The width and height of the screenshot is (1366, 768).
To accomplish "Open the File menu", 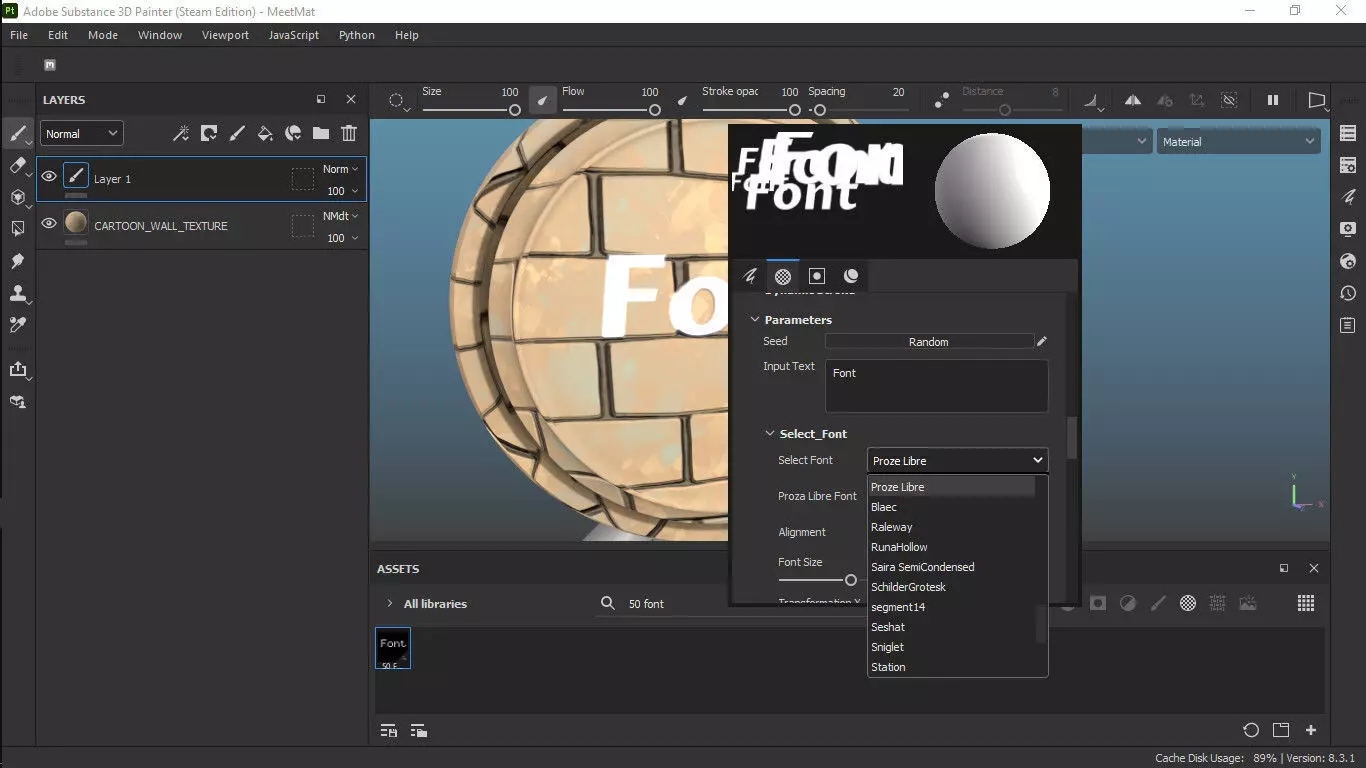I will pyautogui.click(x=19, y=35).
